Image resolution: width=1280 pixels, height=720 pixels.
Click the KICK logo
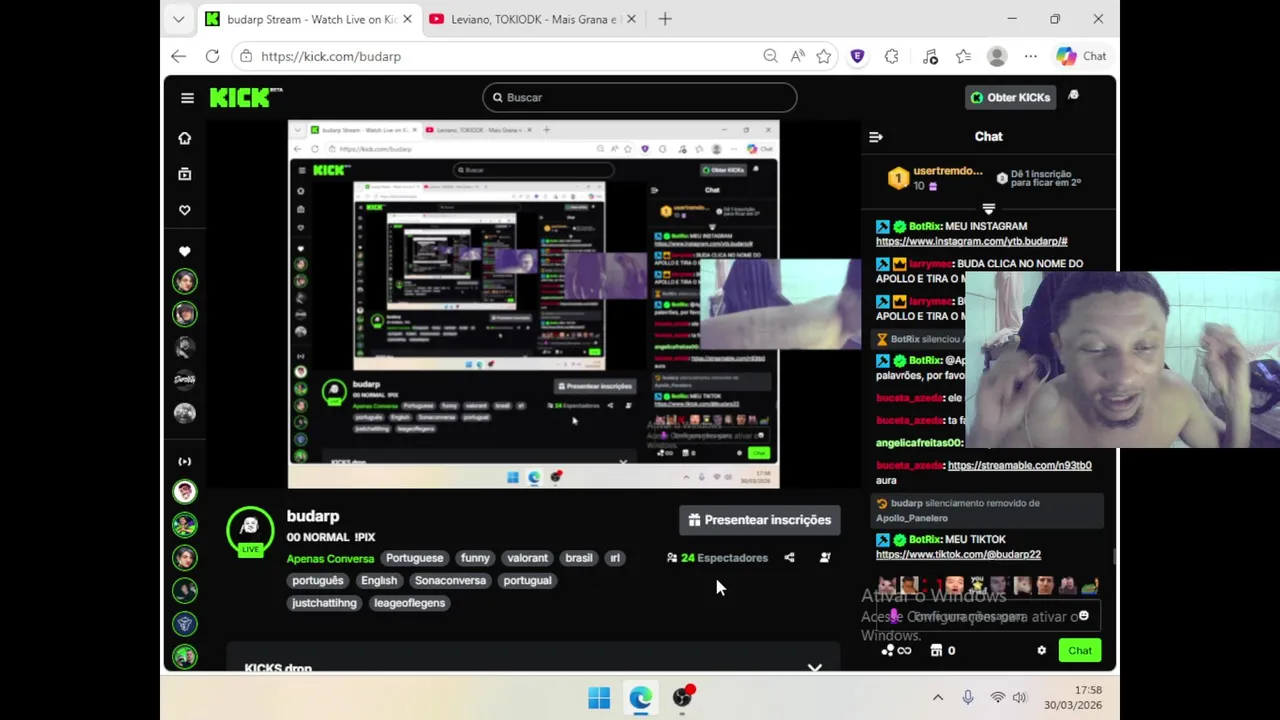246,97
